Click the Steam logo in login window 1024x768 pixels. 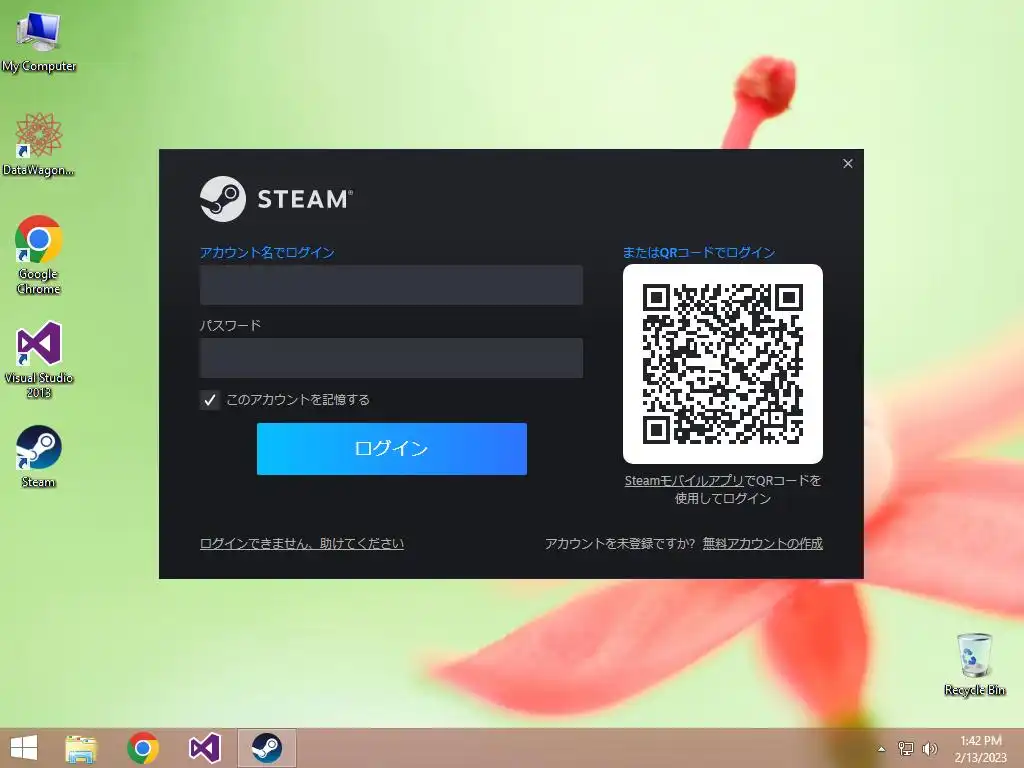[276, 199]
